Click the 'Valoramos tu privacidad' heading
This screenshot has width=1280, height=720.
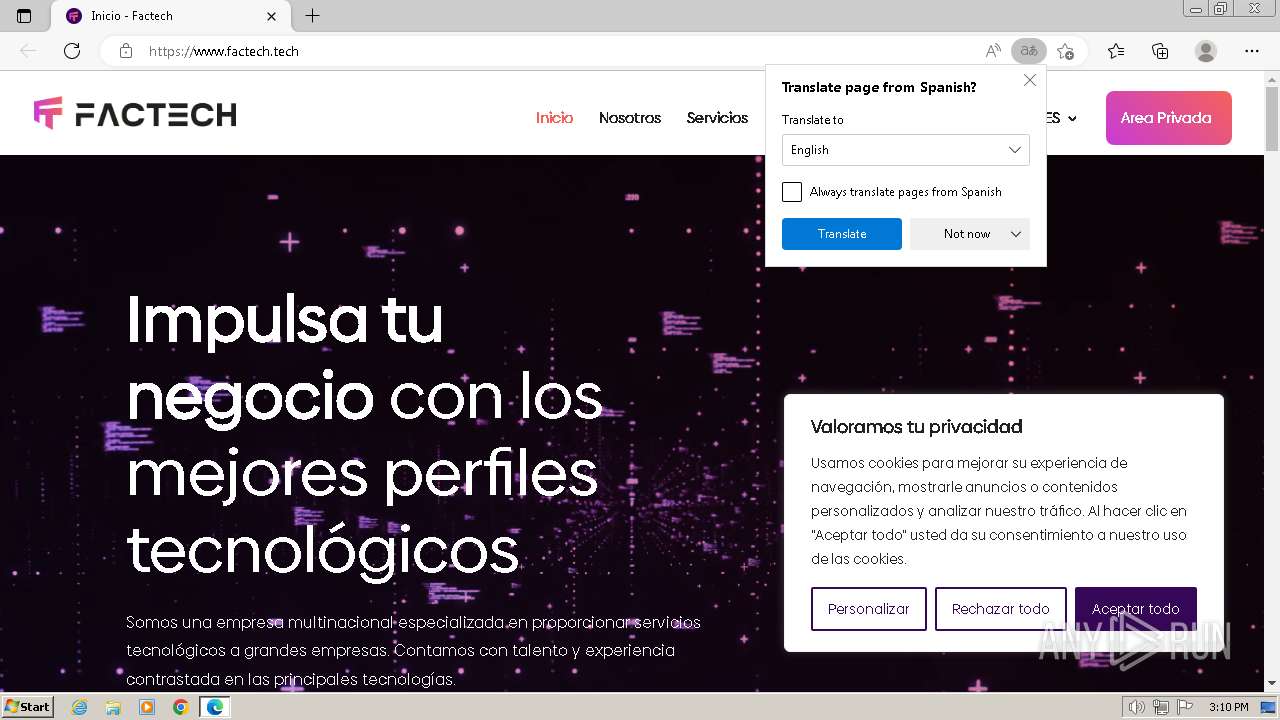917,427
